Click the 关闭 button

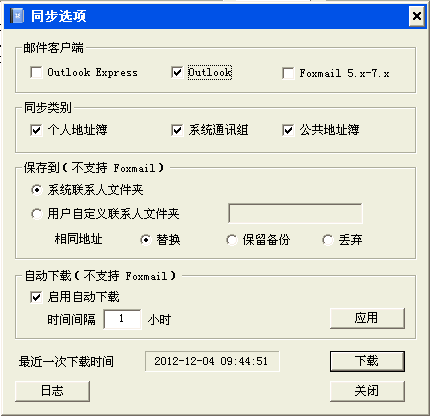click(x=367, y=391)
